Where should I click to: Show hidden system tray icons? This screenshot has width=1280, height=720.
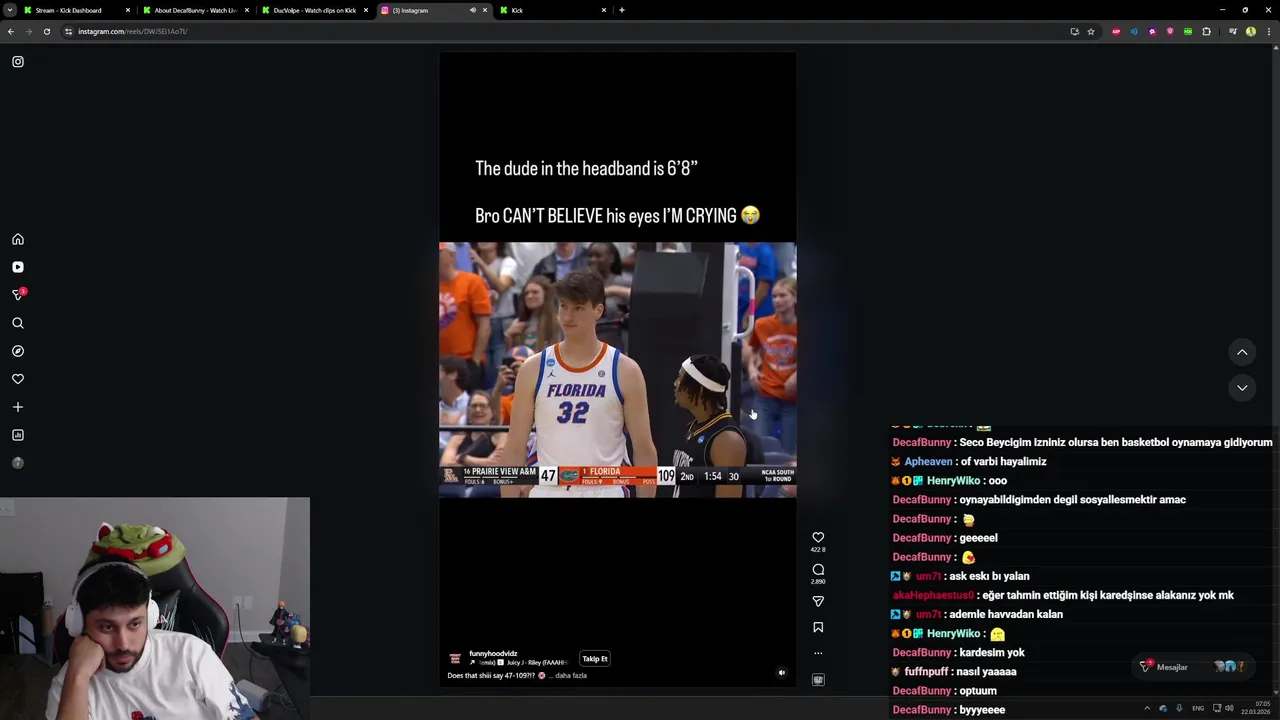[x=1147, y=708]
